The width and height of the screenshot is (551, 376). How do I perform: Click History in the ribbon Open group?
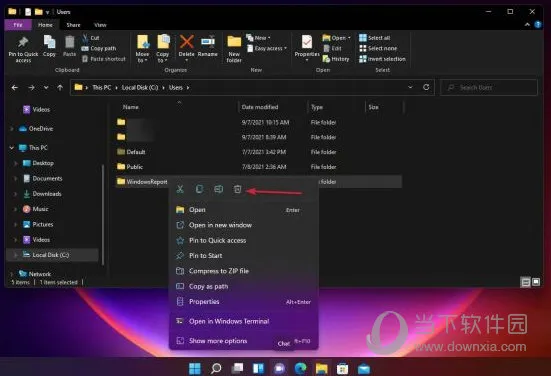coord(336,59)
